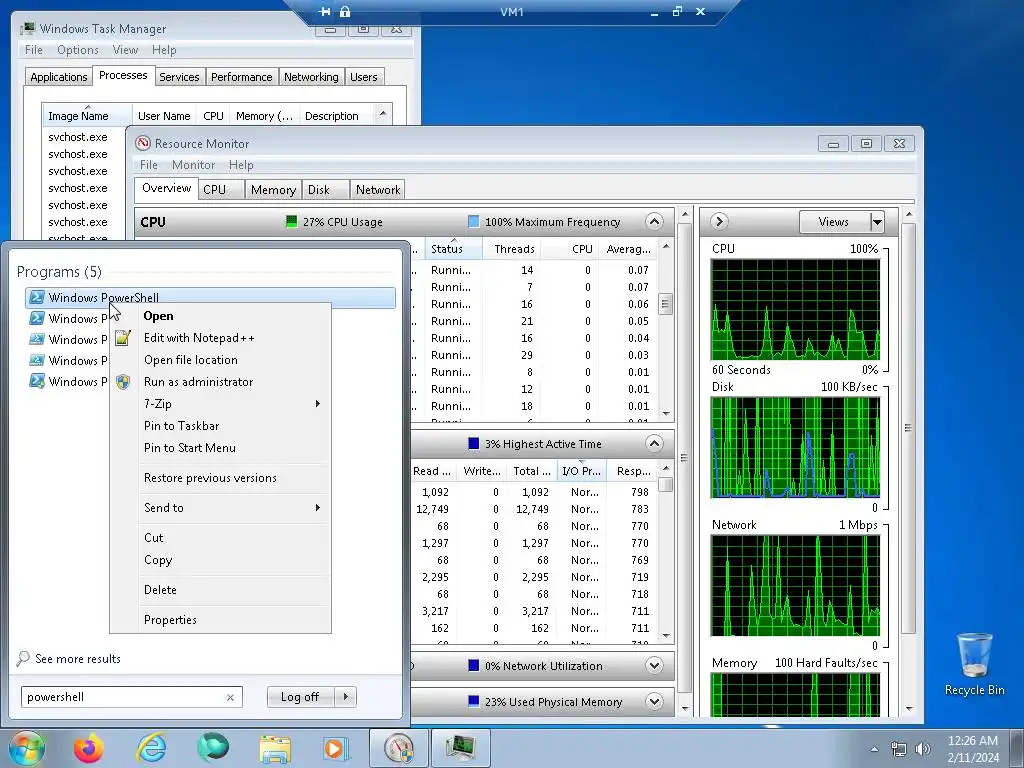The width and height of the screenshot is (1024, 768).
Task: Switch to Task Manager taskbar button
Action: (460, 748)
